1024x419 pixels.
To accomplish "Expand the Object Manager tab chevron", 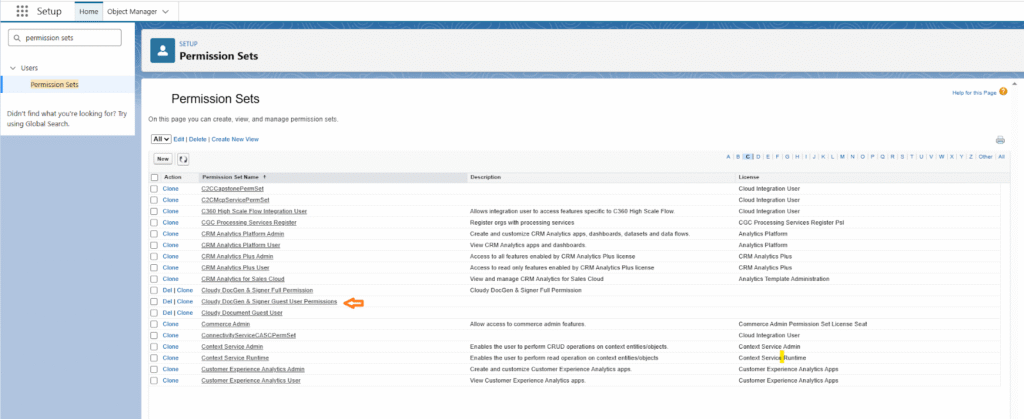I will pos(164,11).
